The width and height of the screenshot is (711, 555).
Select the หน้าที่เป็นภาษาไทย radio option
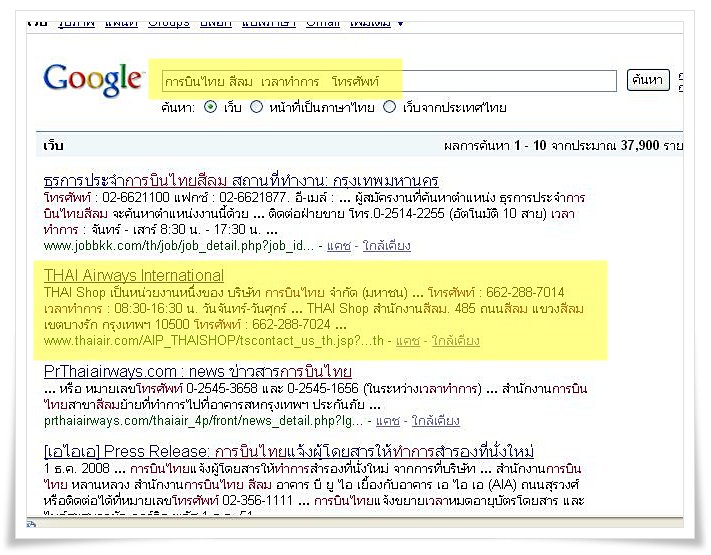[257, 107]
